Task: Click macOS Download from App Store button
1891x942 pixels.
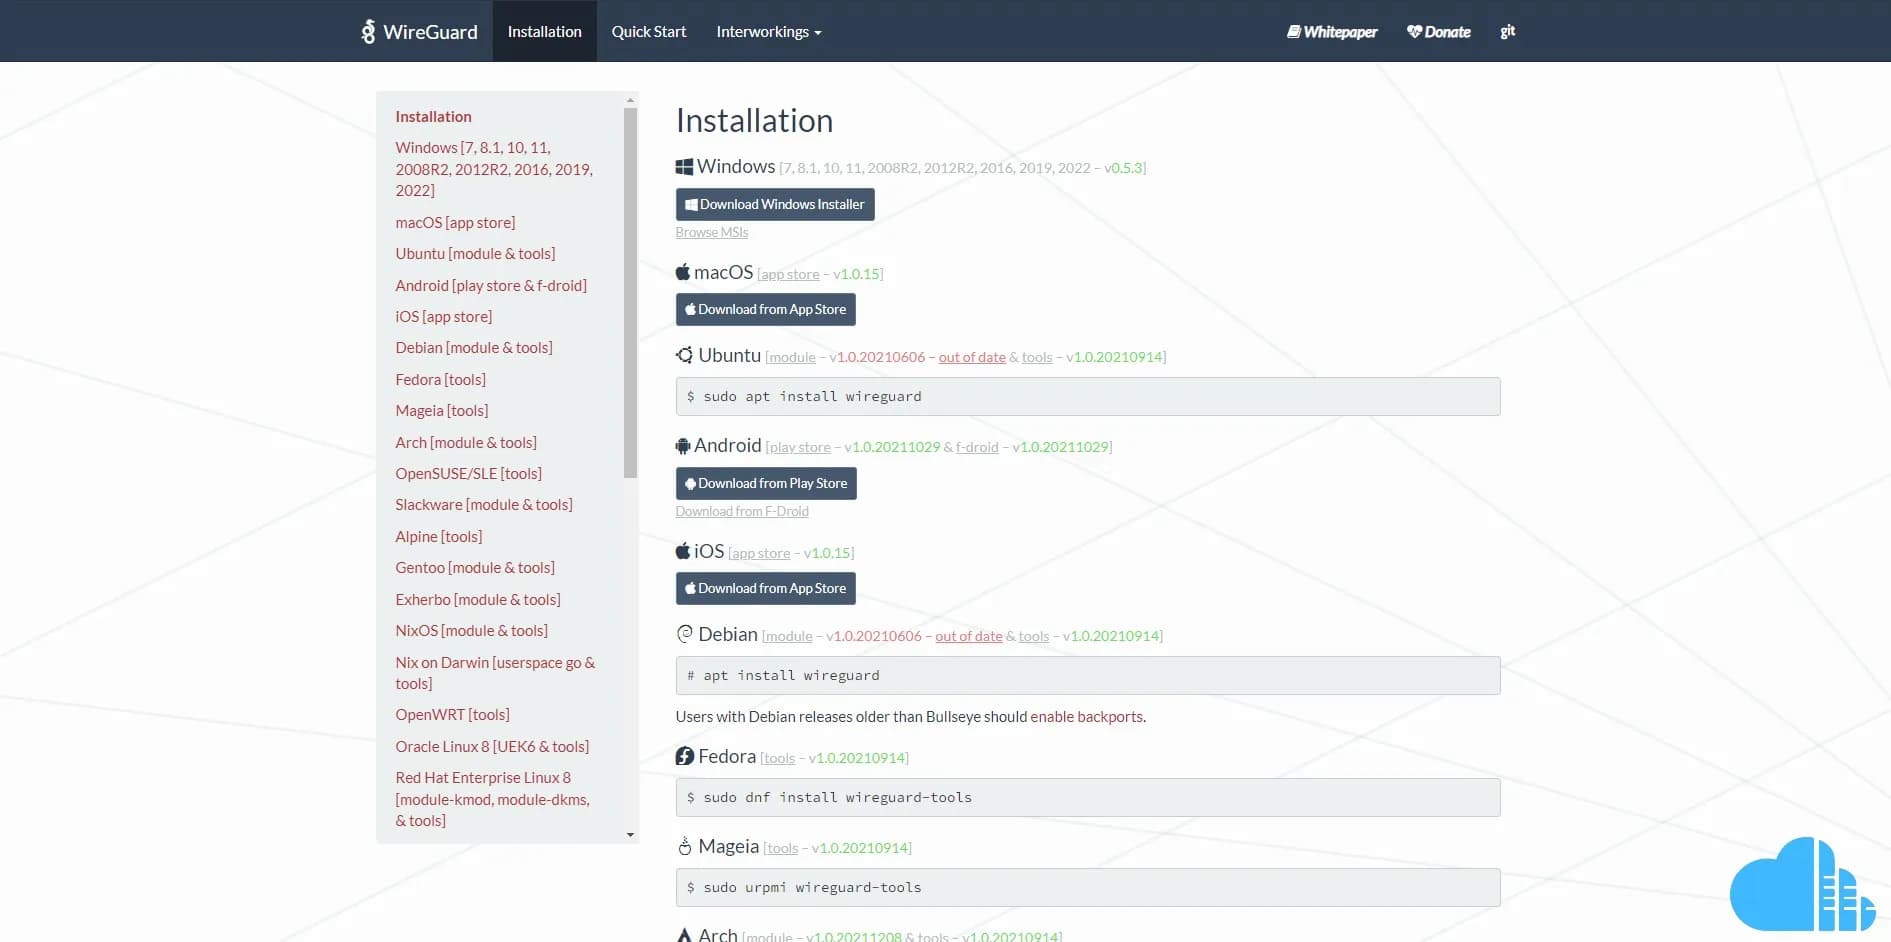Action: click(766, 309)
